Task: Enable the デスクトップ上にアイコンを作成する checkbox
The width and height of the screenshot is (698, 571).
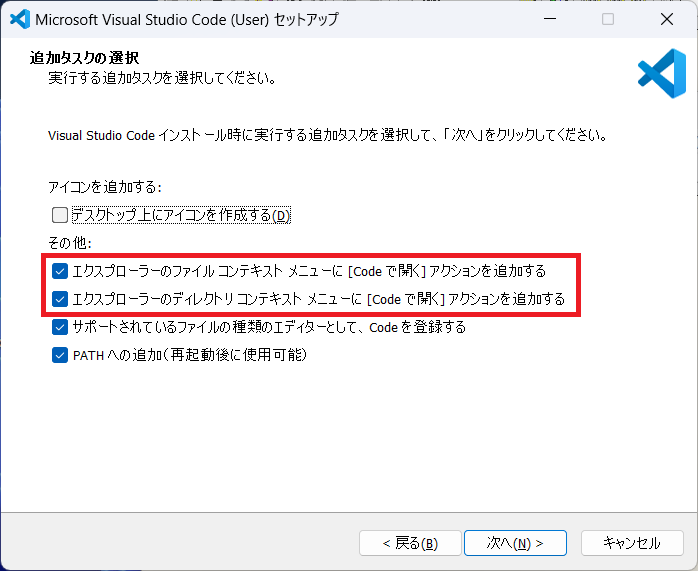Action: point(60,215)
